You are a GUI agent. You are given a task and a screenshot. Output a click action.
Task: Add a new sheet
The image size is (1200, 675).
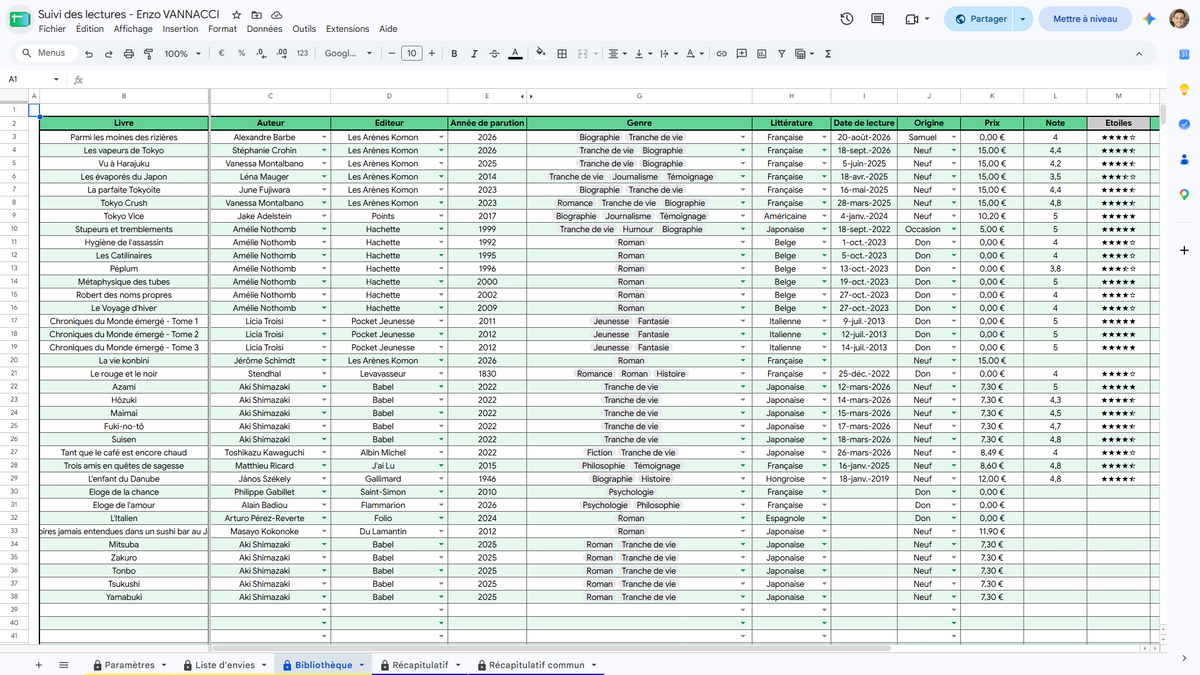pos(39,665)
